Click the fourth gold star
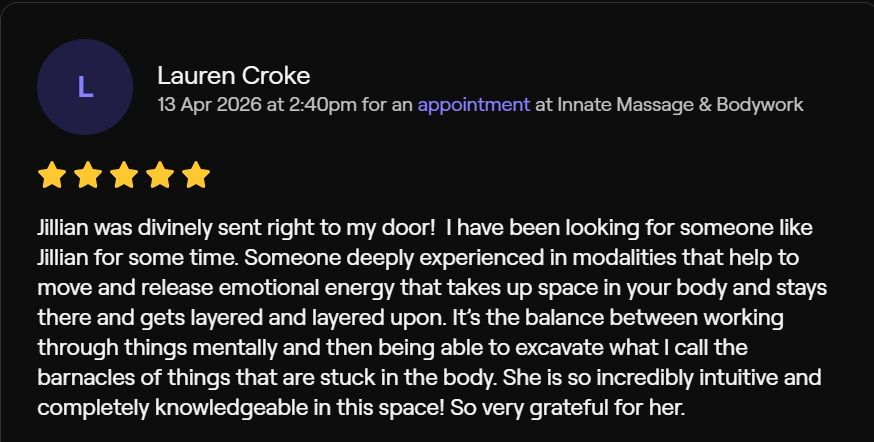The height and width of the screenshot is (442, 874). pos(160,175)
